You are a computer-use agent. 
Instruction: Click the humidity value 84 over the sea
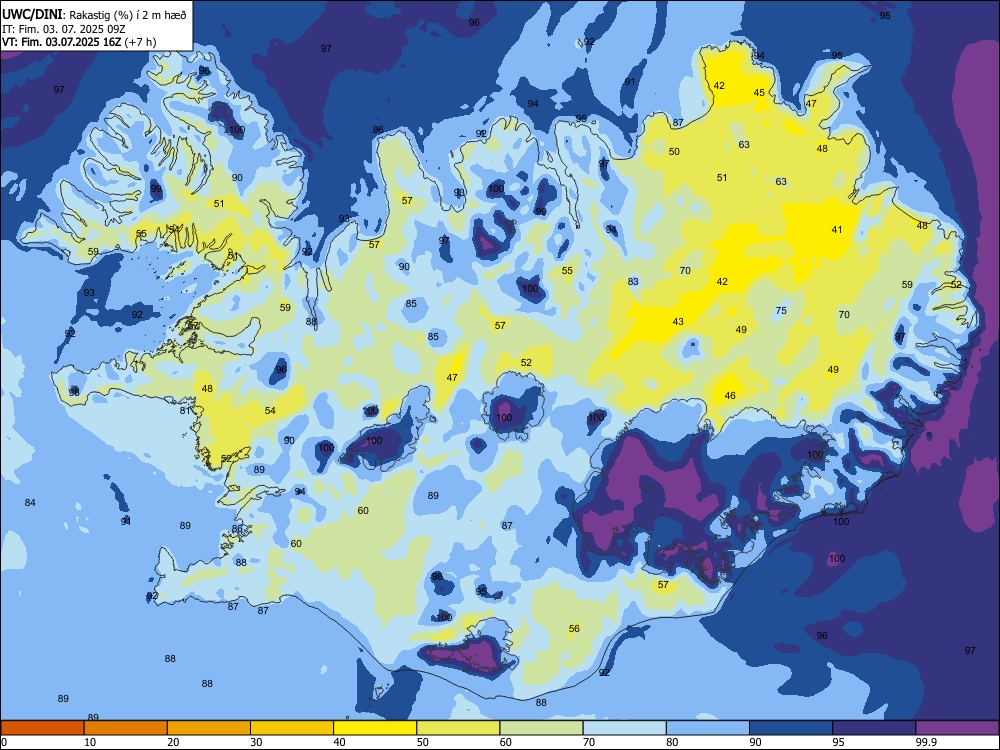[30, 503]
